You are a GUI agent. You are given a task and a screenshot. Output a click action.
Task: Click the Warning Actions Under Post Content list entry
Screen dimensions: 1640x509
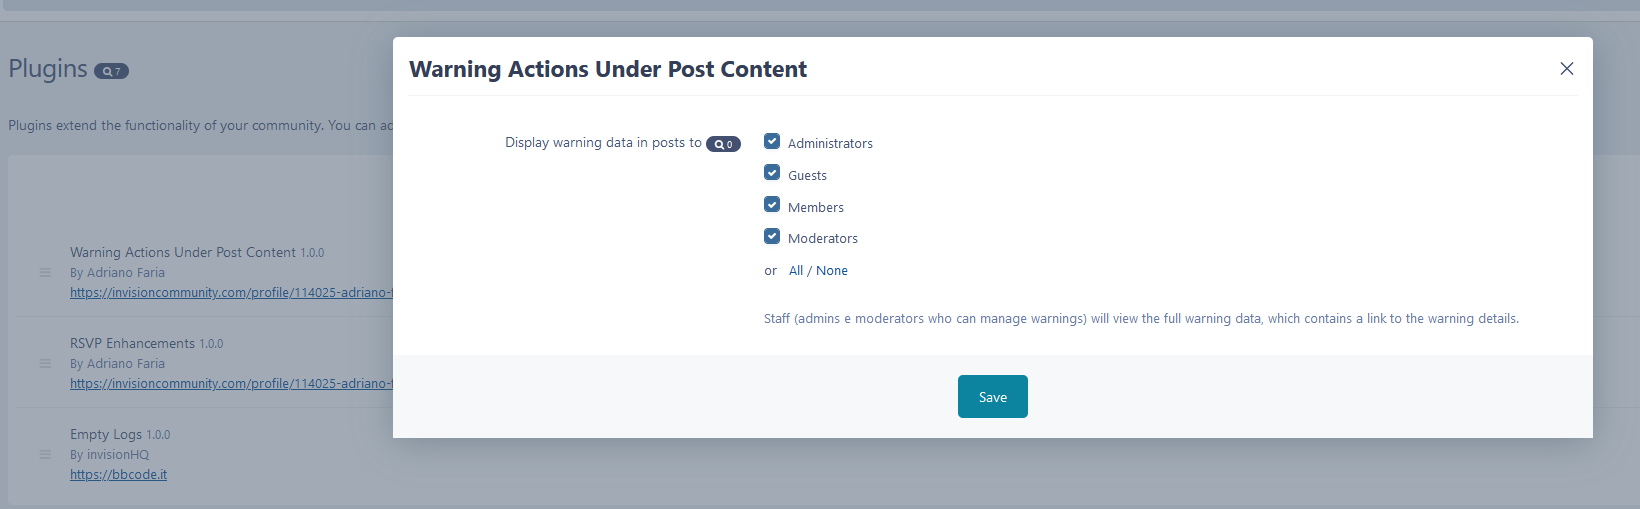click(x=183, y=252)
